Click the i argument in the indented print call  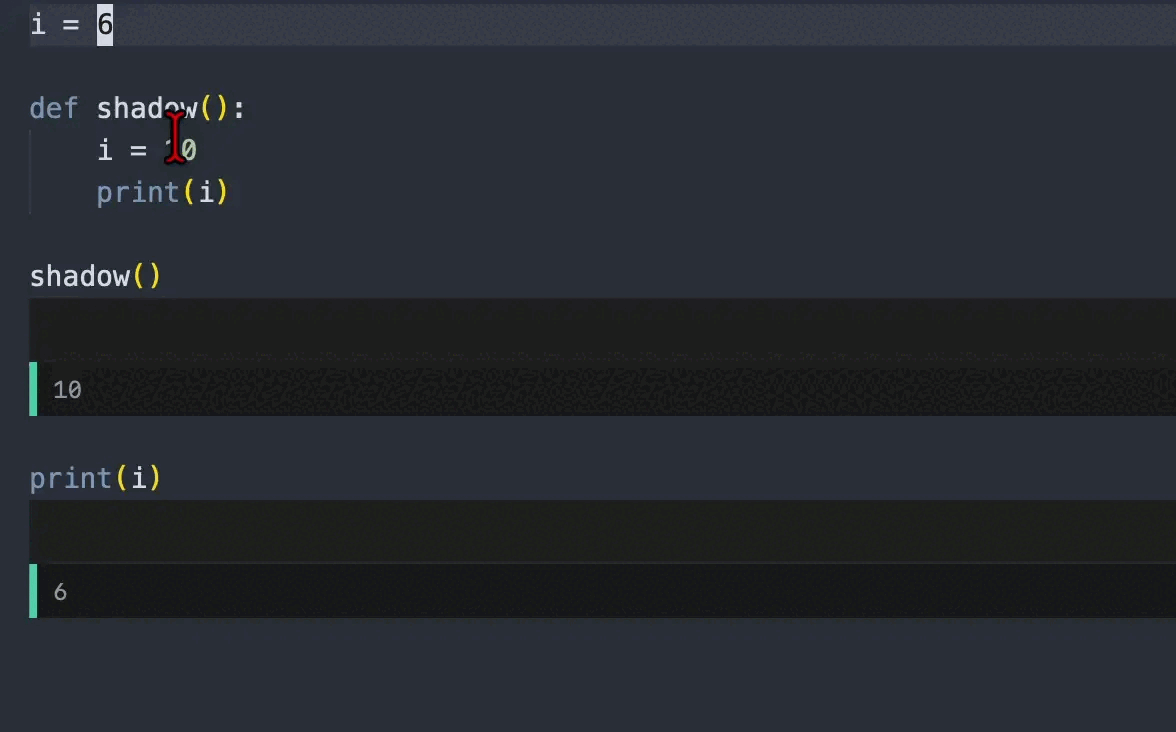tap(205, 192)
